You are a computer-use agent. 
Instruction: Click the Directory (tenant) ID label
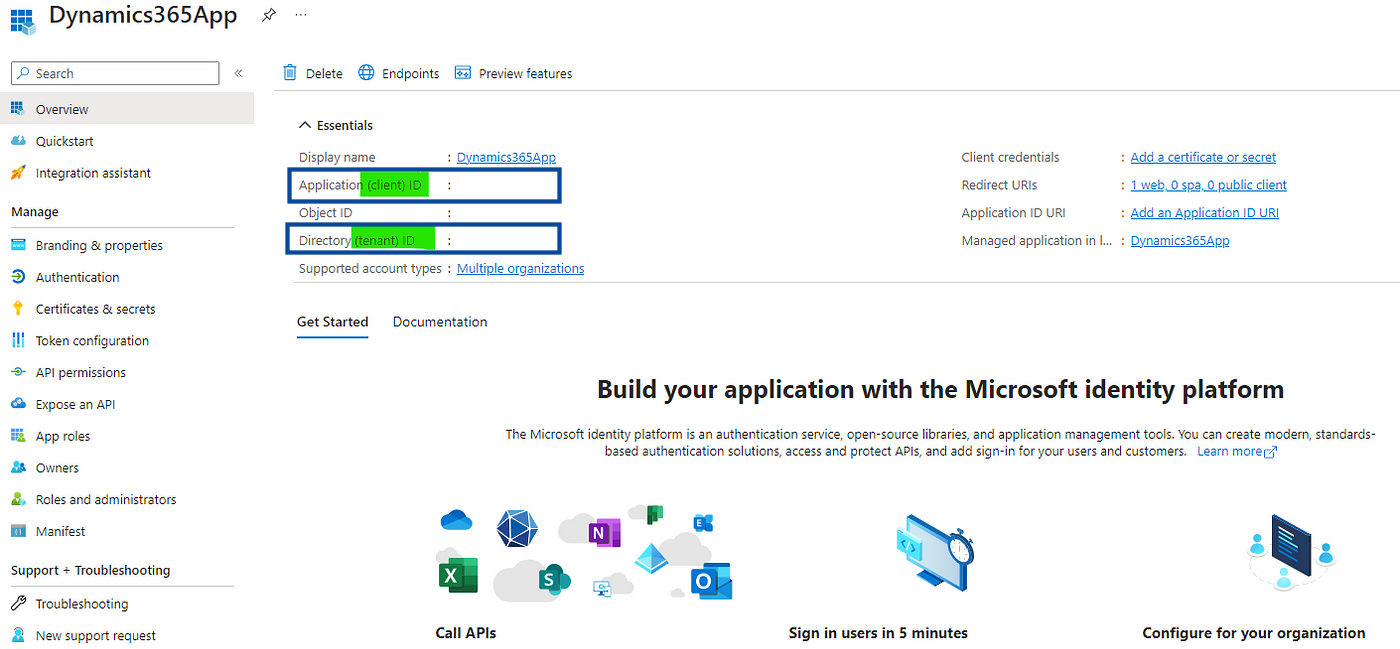click(357, 241)
